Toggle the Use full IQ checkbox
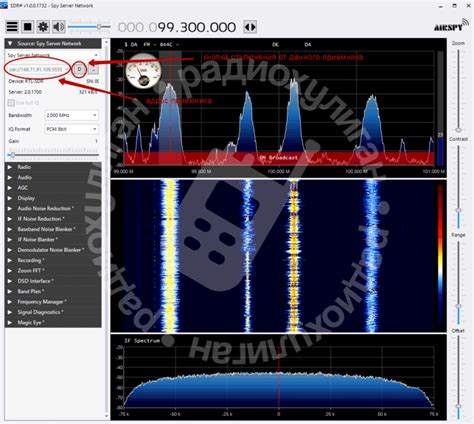The height and width of the screenshot is (424, 474). click(x=11, y=103)
